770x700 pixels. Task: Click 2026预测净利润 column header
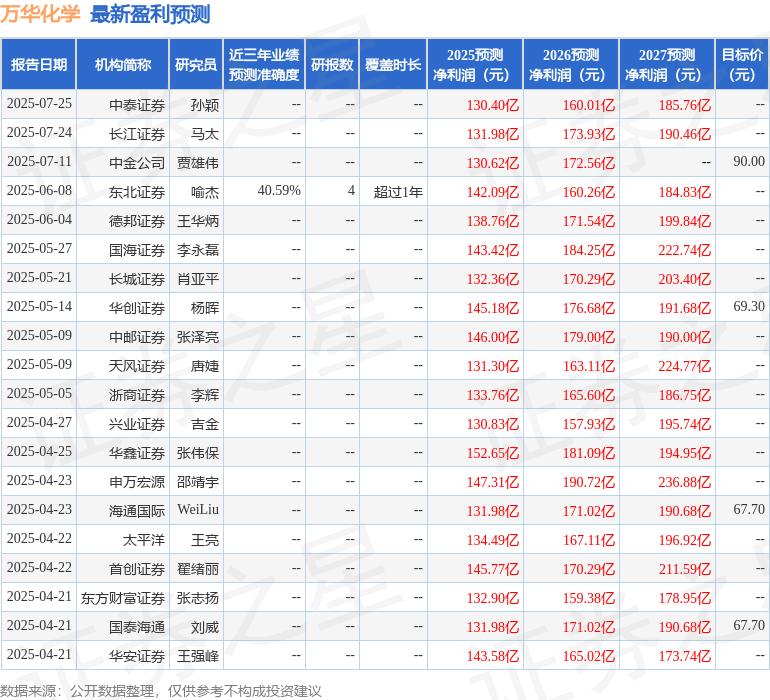click(x=570, y=65)
